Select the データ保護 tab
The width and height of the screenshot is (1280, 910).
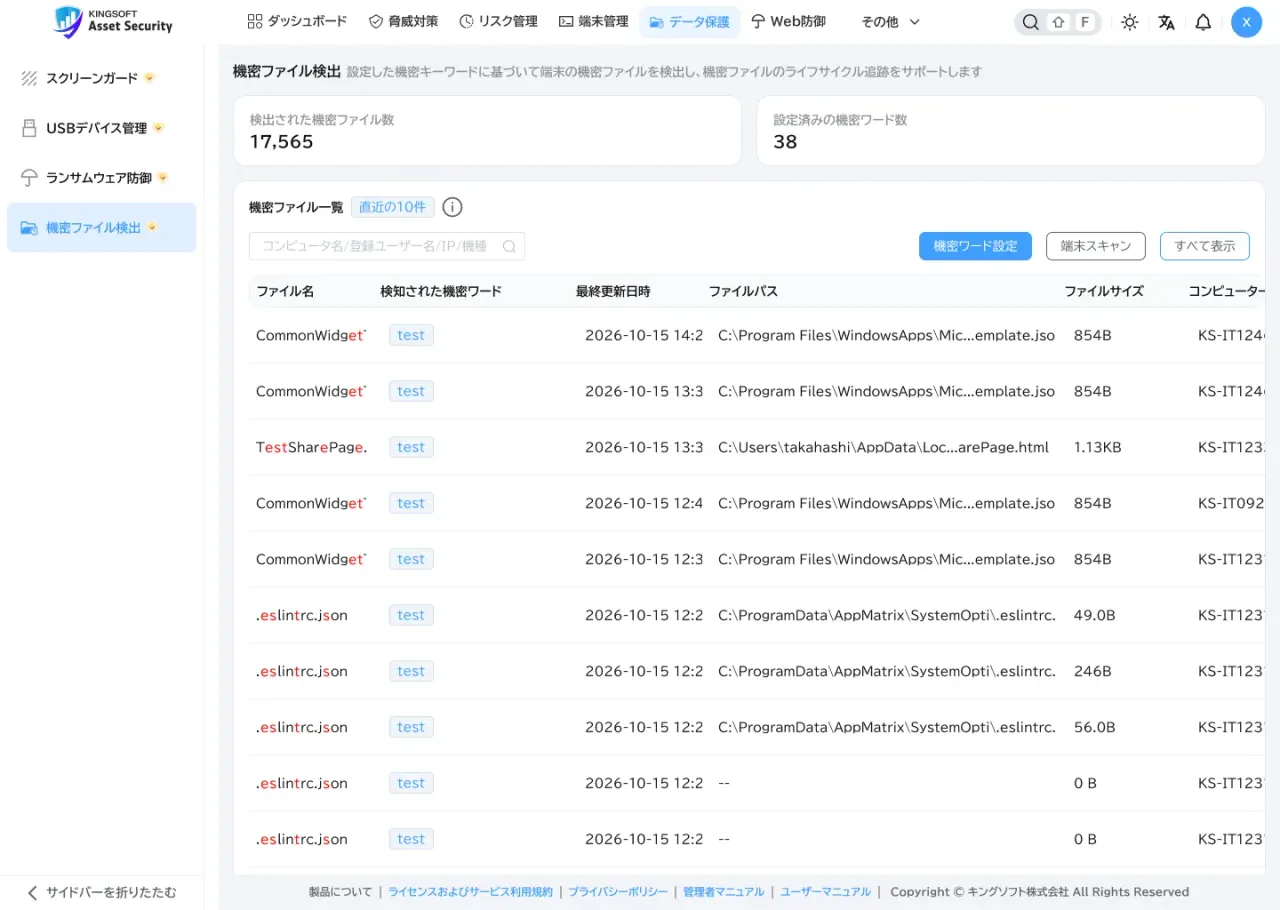coord(689,21)
